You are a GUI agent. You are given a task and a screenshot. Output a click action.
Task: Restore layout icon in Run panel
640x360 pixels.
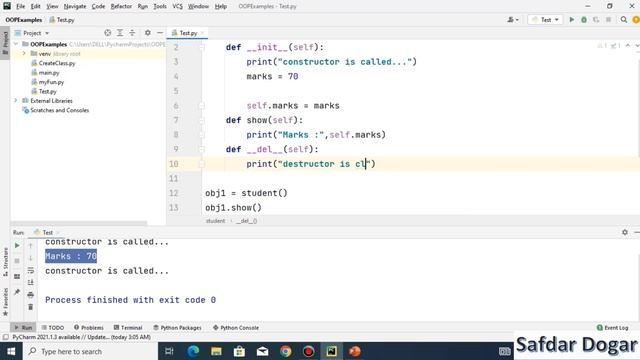coord(17,276)
